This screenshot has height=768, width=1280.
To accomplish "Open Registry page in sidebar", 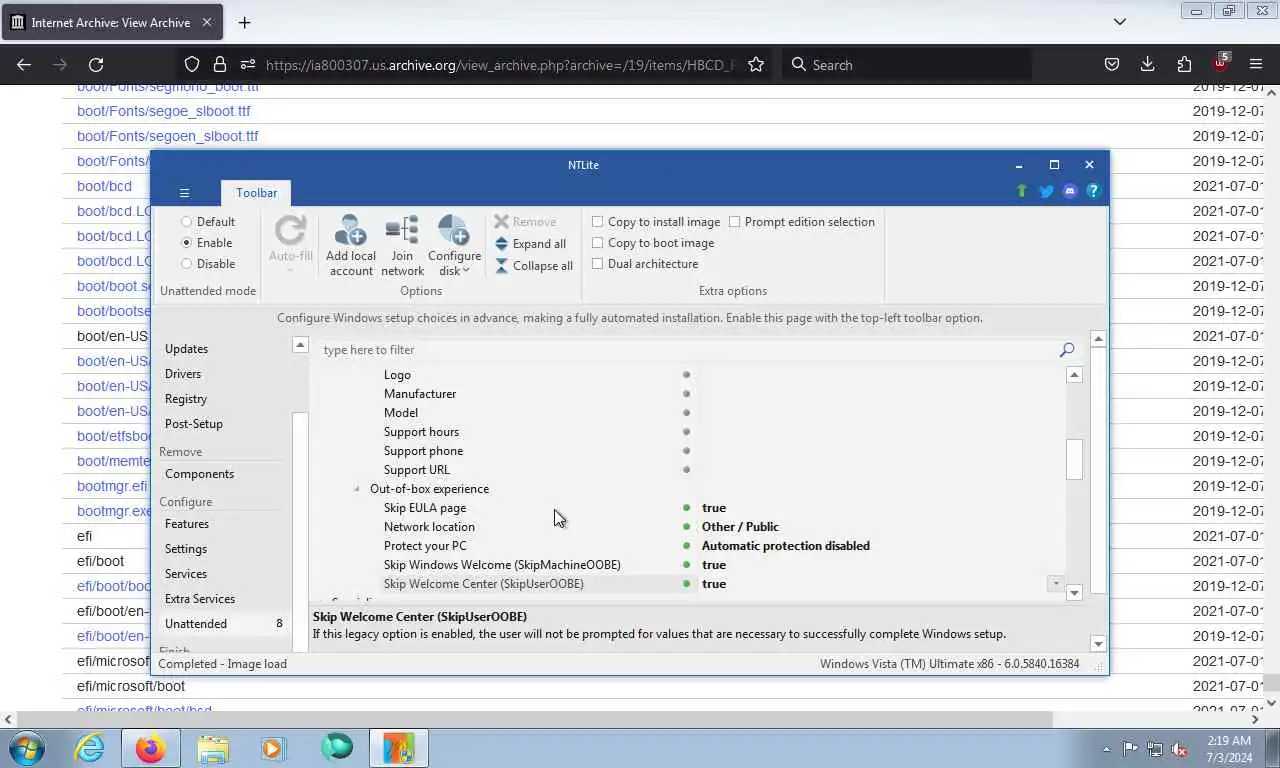I will click(186, 399).
